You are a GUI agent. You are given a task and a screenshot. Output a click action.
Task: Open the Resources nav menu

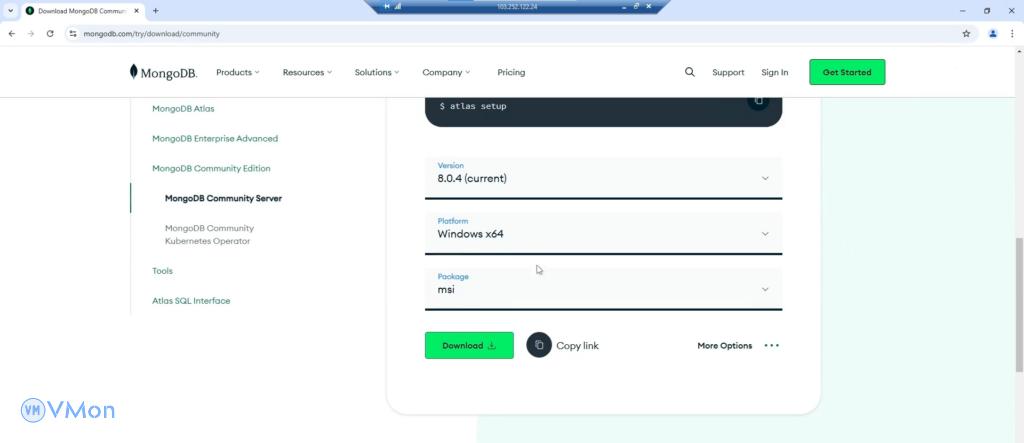307,72
